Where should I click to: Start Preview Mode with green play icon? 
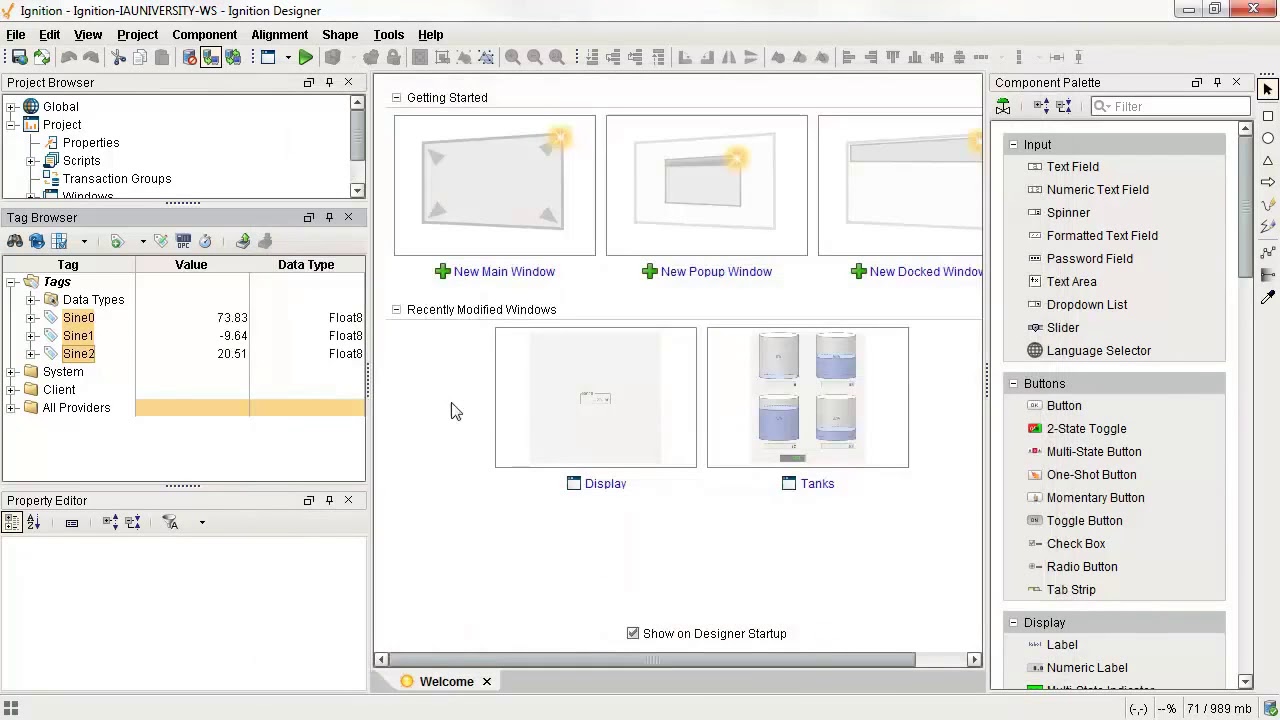(305, 57)
